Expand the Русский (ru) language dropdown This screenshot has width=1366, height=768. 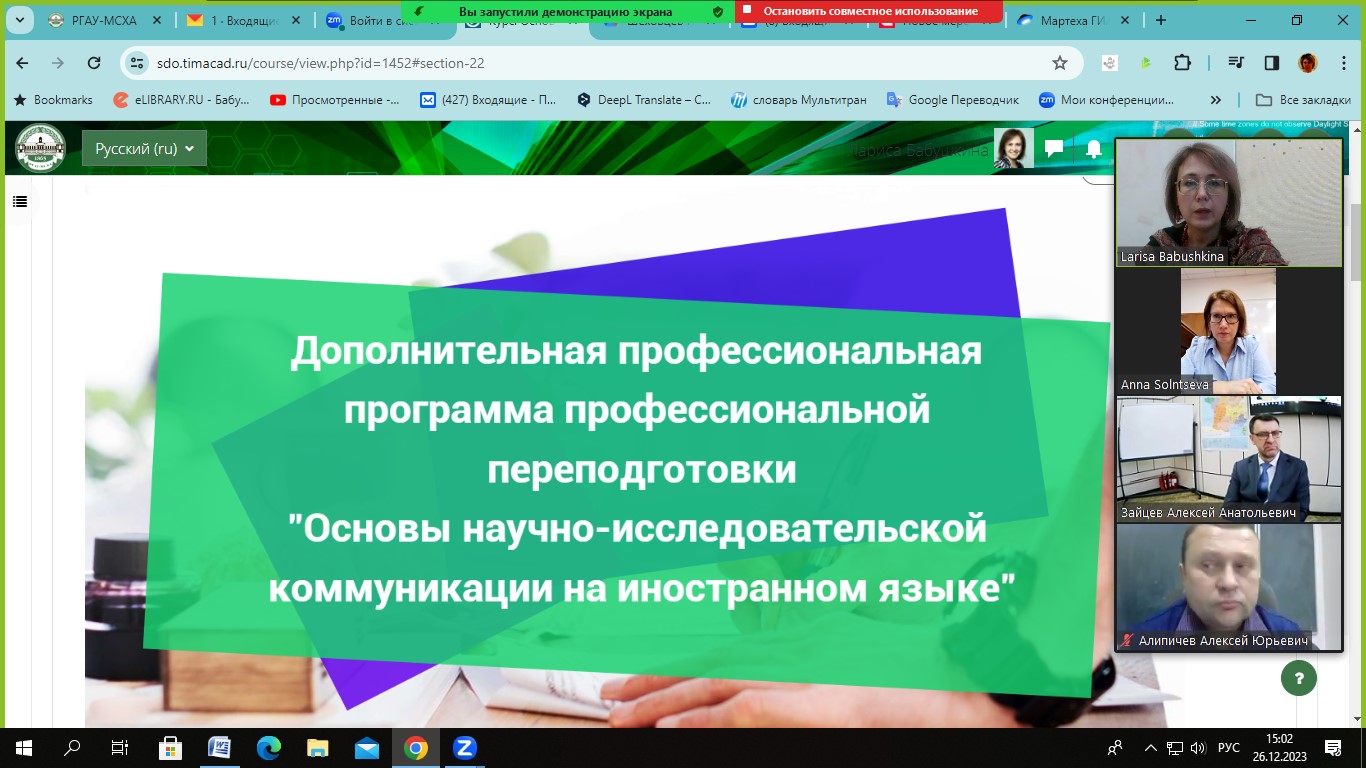(144, 149)
